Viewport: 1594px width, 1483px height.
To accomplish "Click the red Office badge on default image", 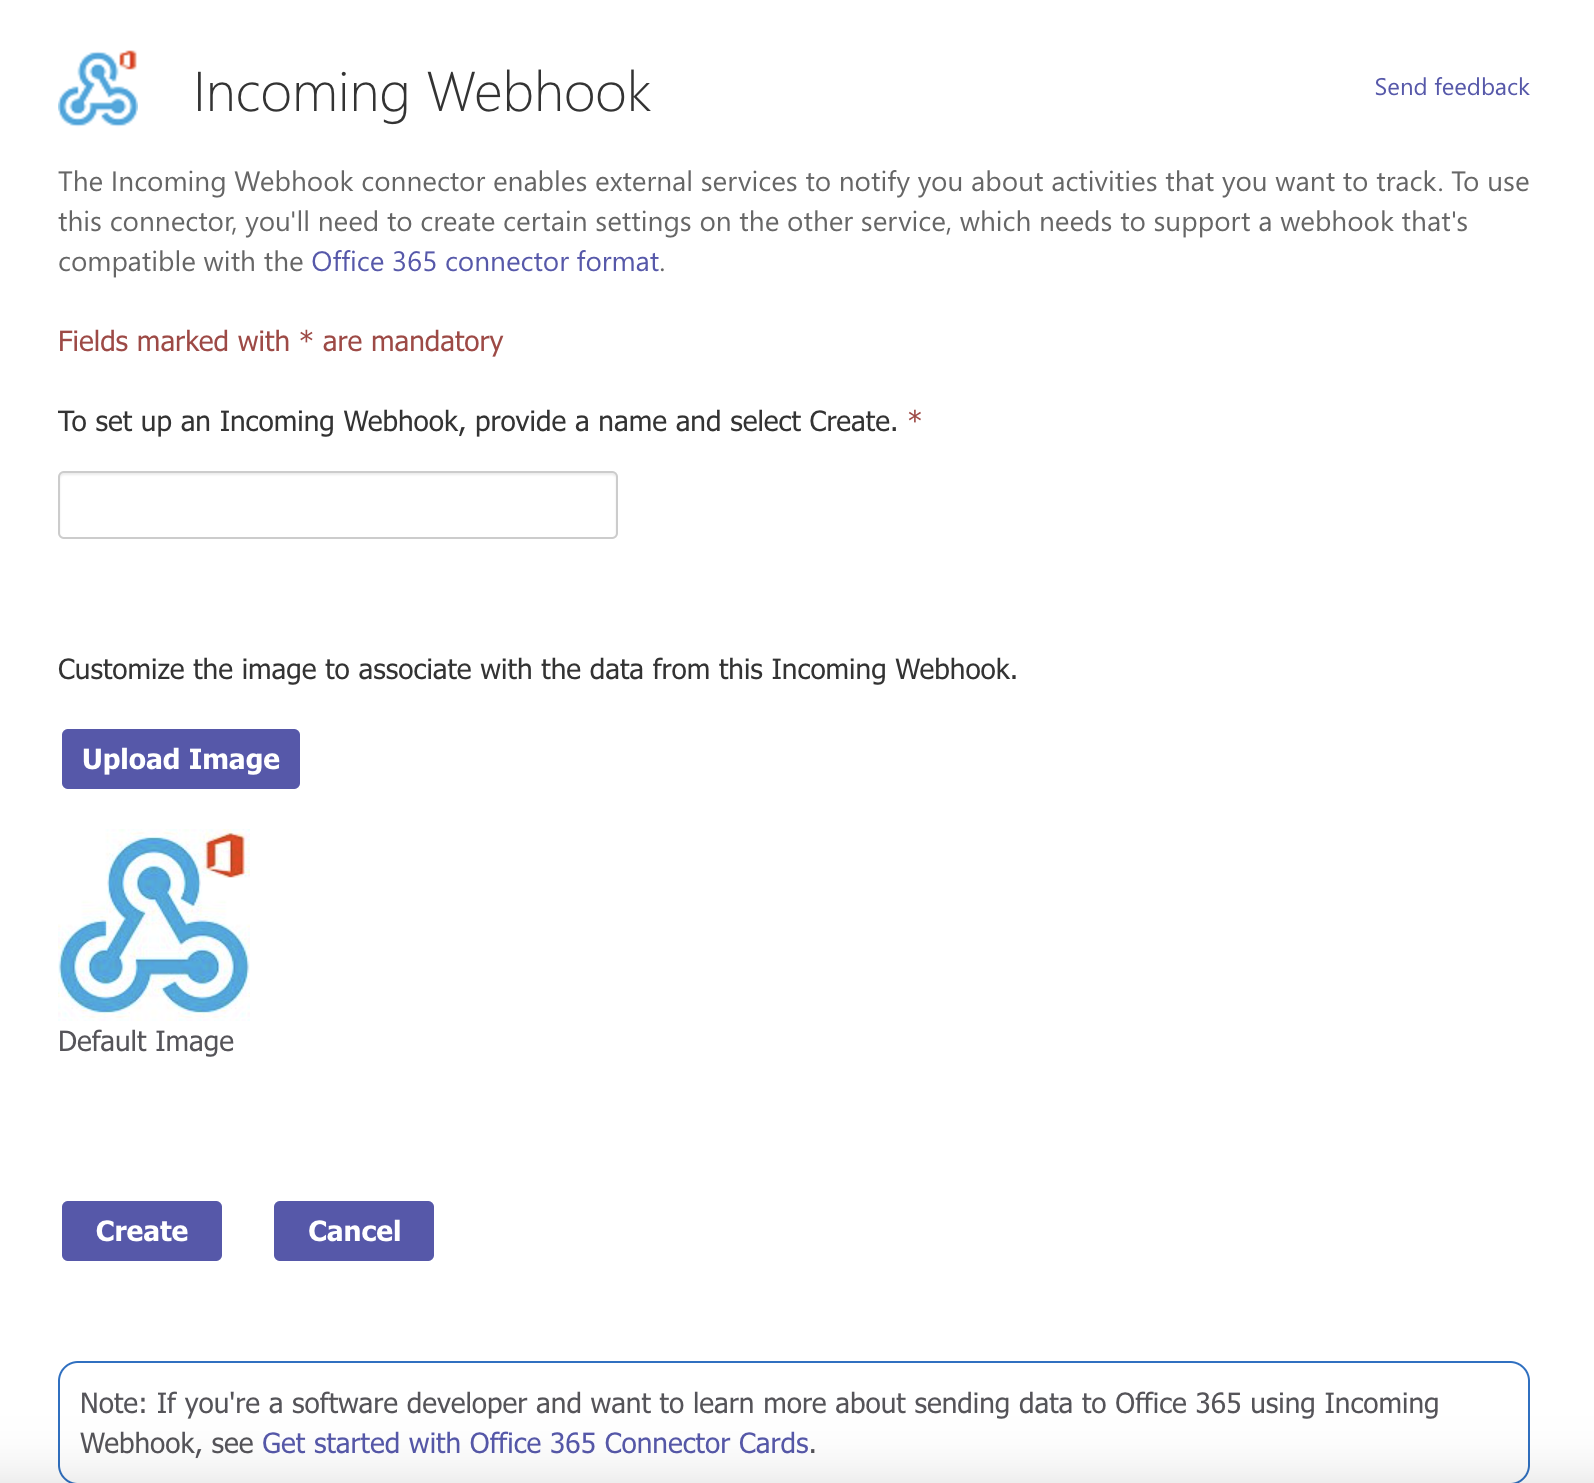I will [x=226, y=855].
